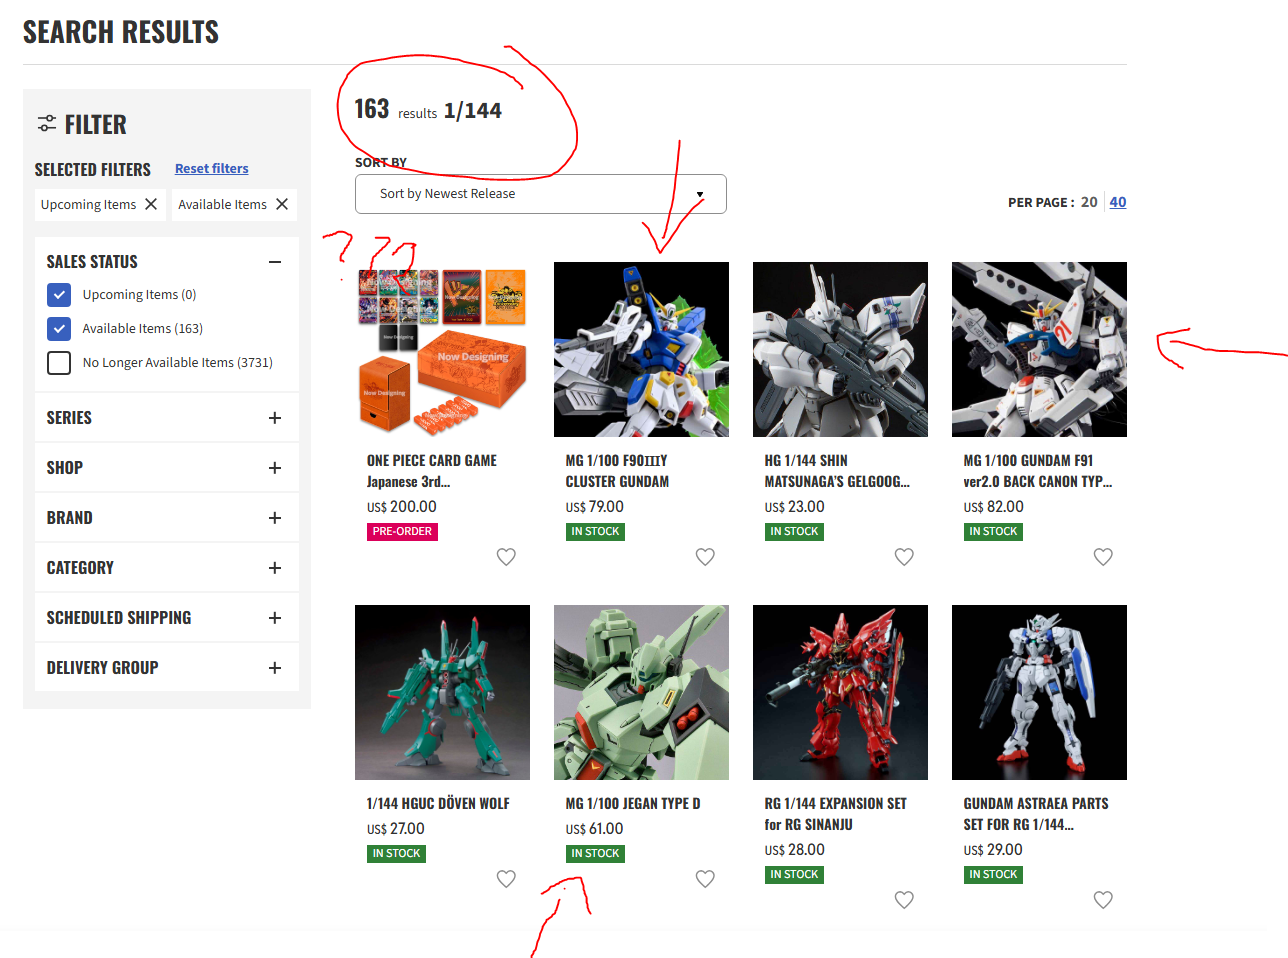Expand the BRAND filter section
This screenshot has width=1288, height=958.
pos(167,518)
